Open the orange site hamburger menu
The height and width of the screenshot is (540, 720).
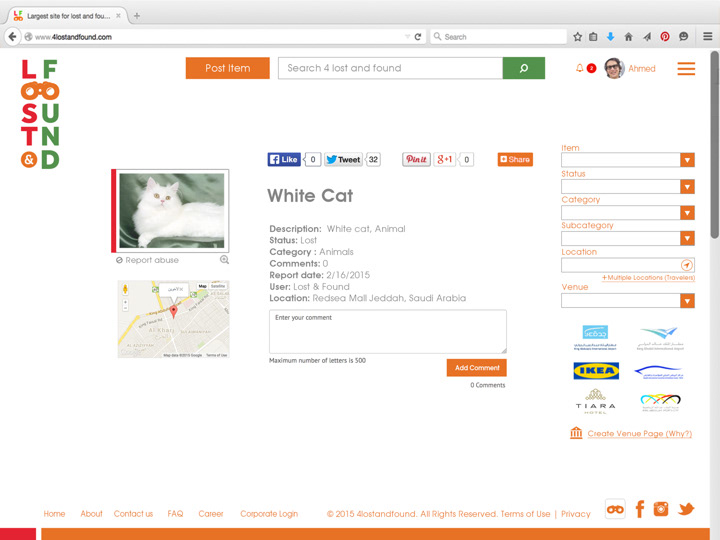(686, 68)
